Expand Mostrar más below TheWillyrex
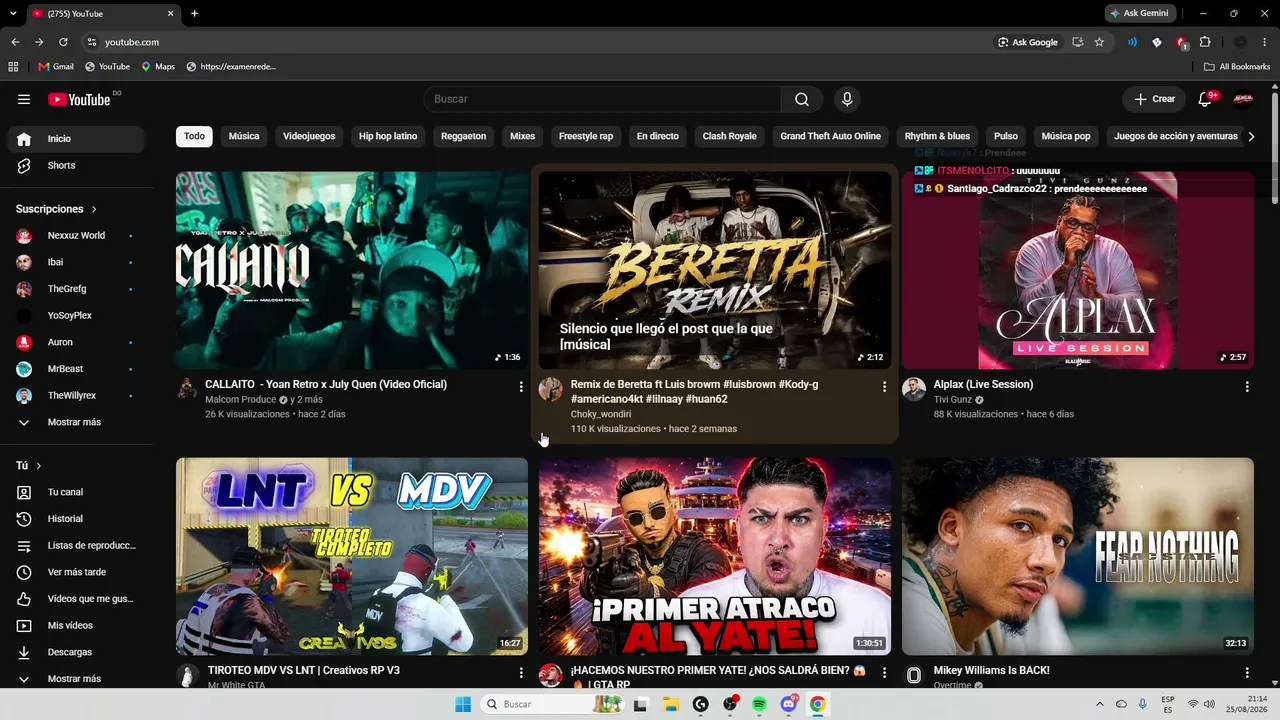The height and width of the screenshot is (720, 1280). [76, 422]
